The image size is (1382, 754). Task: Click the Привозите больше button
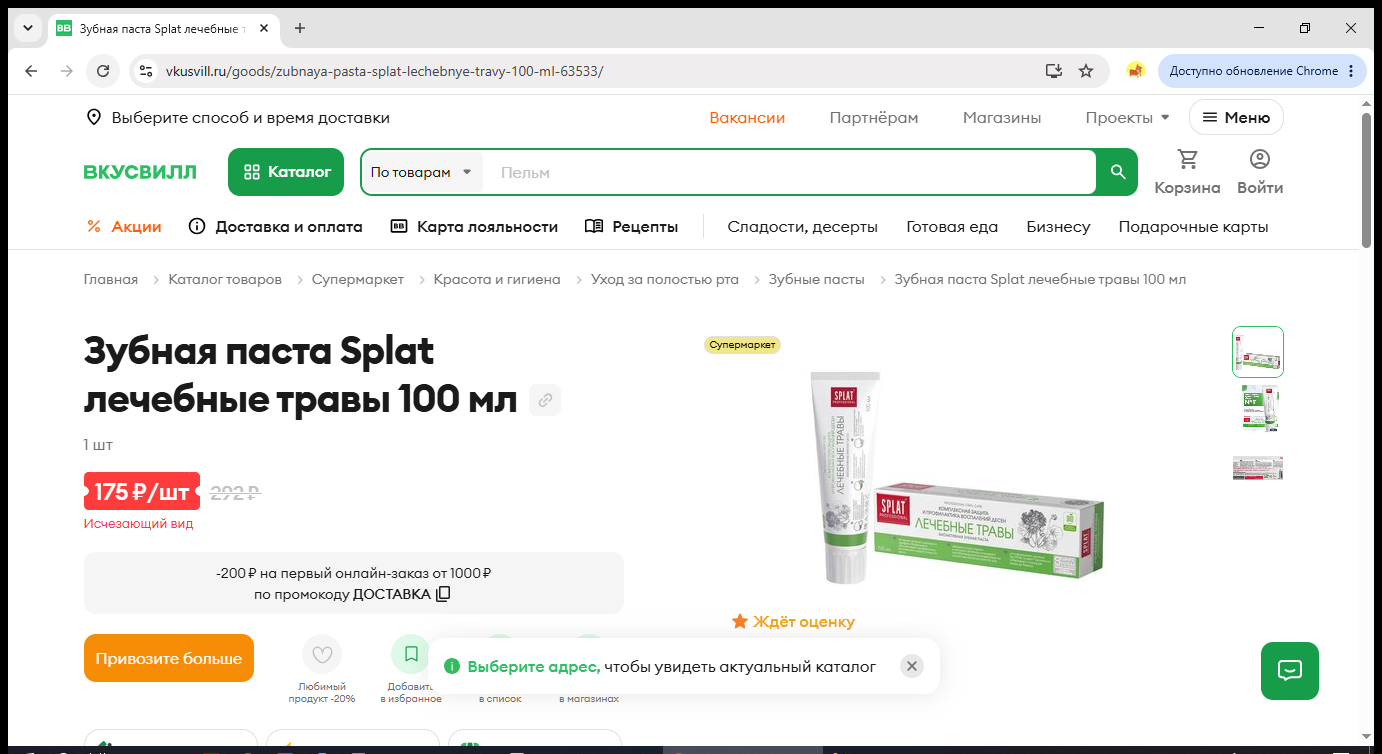169,658
